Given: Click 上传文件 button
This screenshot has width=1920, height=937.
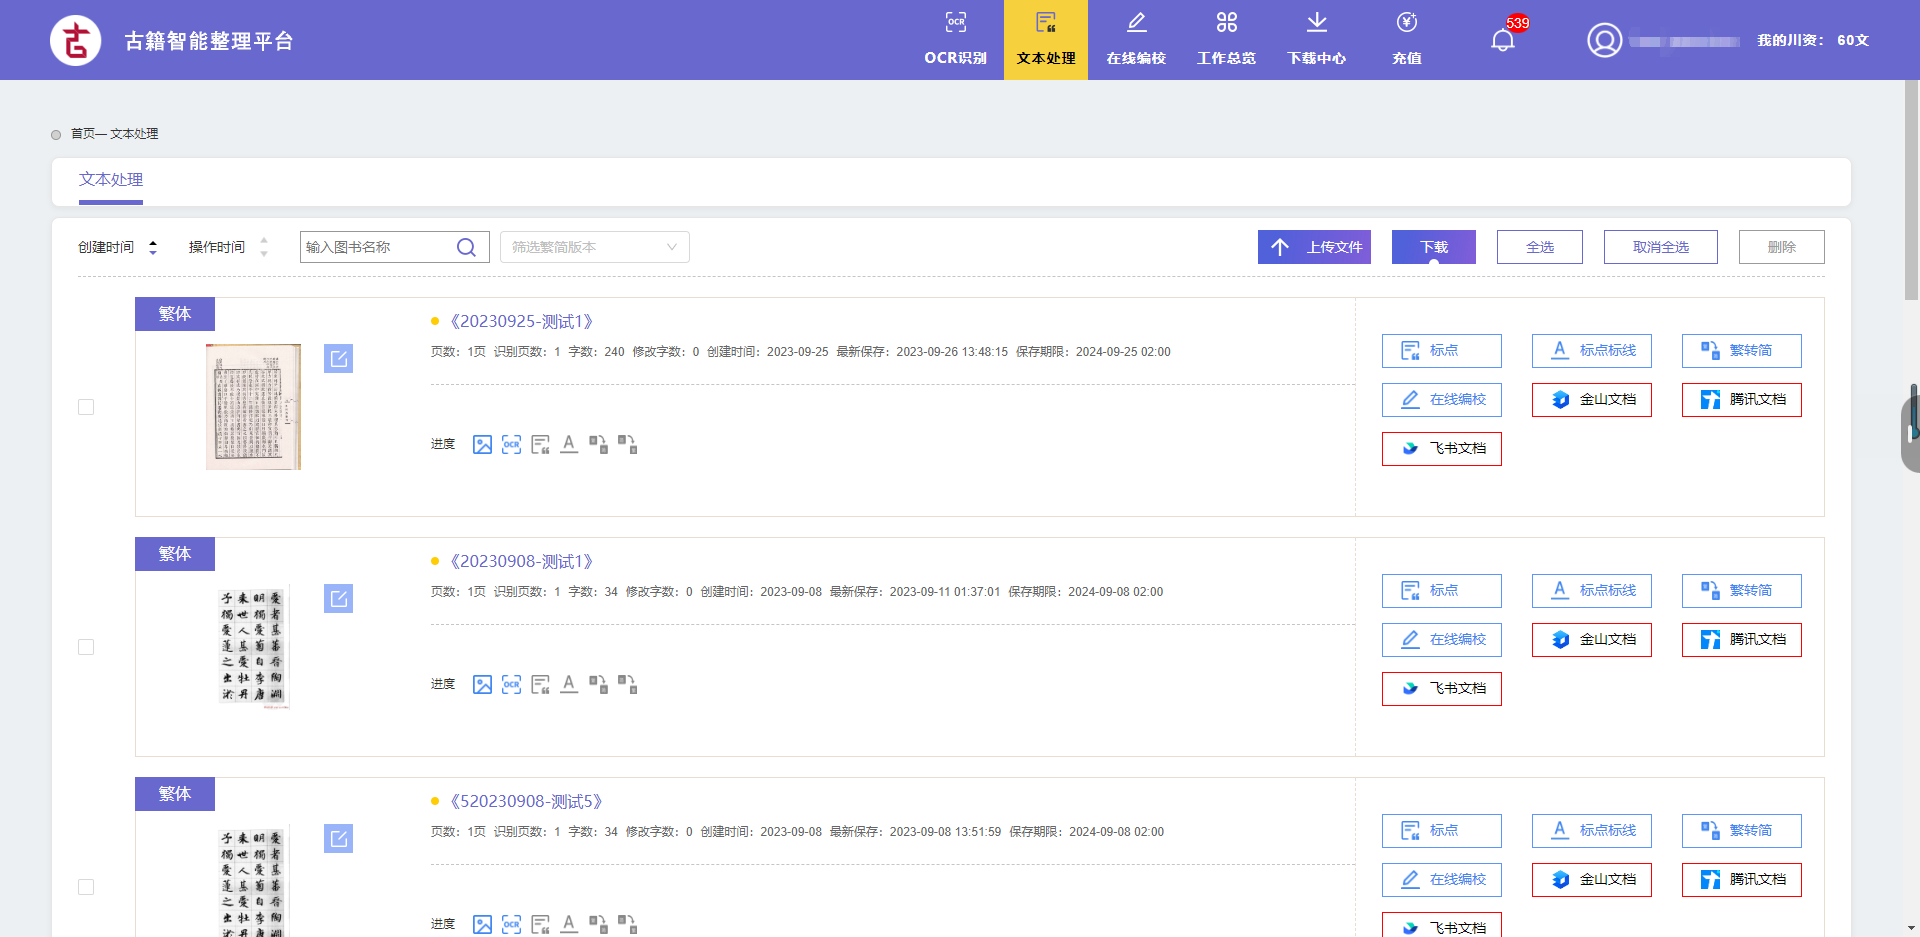Looking at the screenshot, I should [1314, 247].
